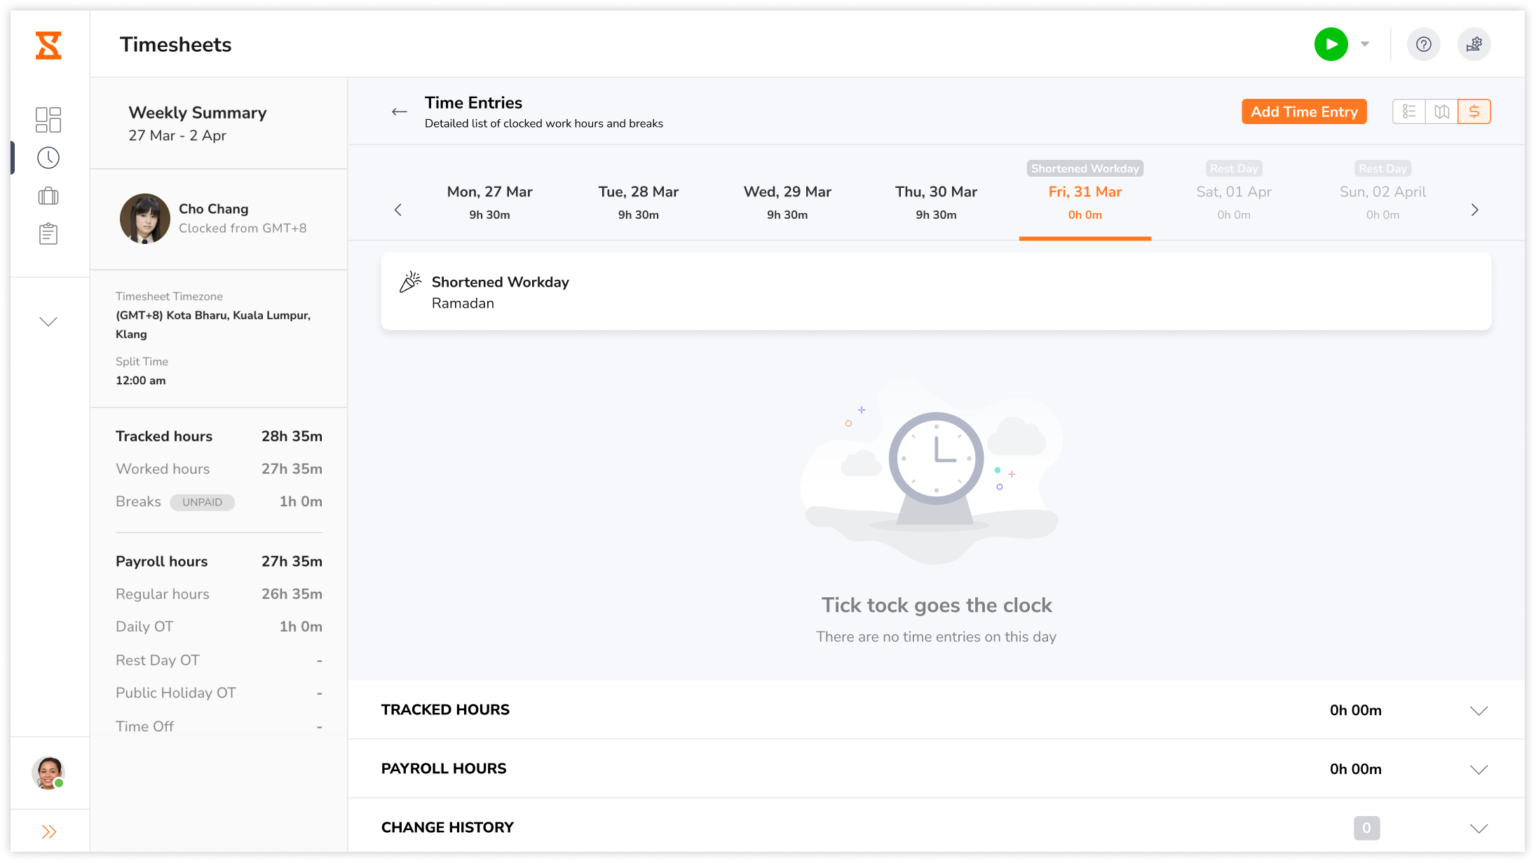Expand the Tracked Hours section

click(x=1478, y=711)
